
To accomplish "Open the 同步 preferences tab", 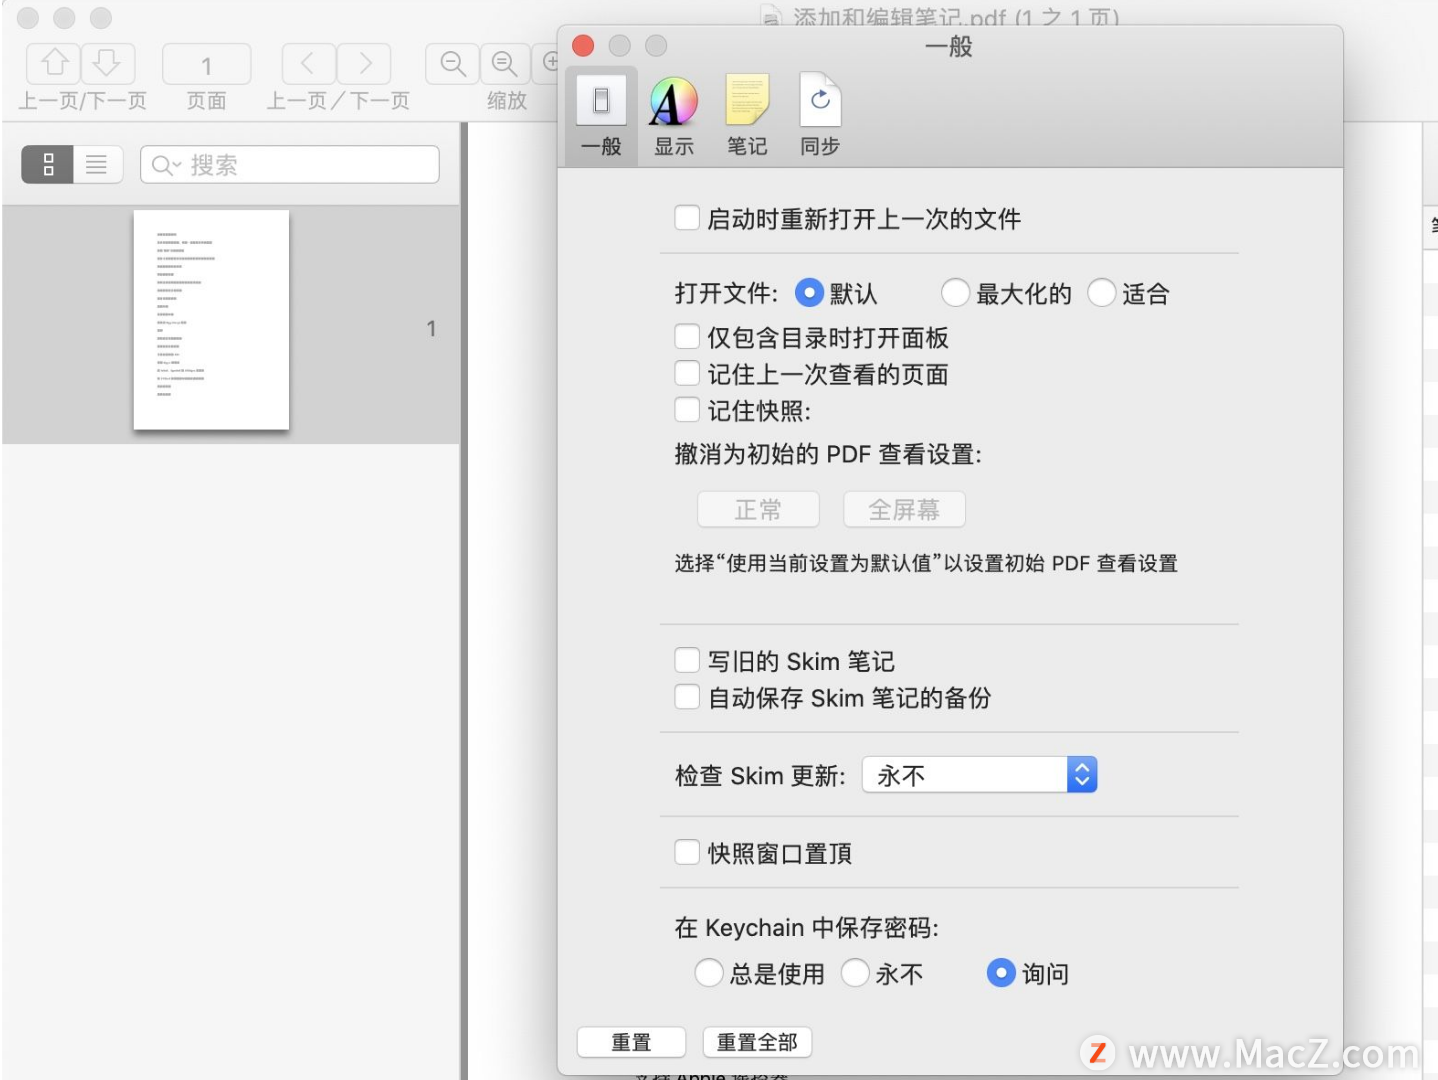I will tap(820, 116).
